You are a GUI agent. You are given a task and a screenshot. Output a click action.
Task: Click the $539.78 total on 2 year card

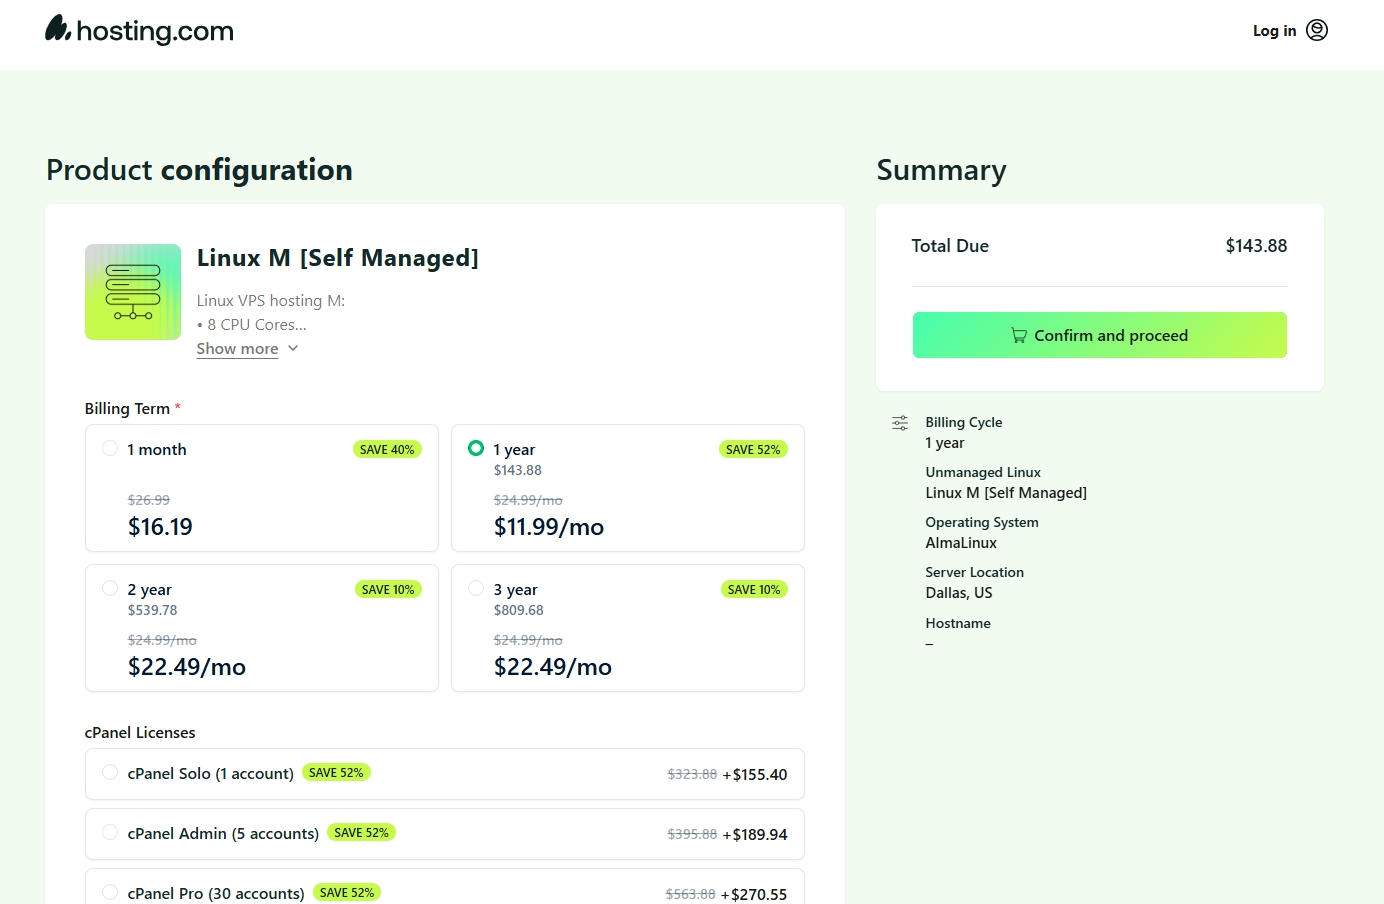coord(152,610)
